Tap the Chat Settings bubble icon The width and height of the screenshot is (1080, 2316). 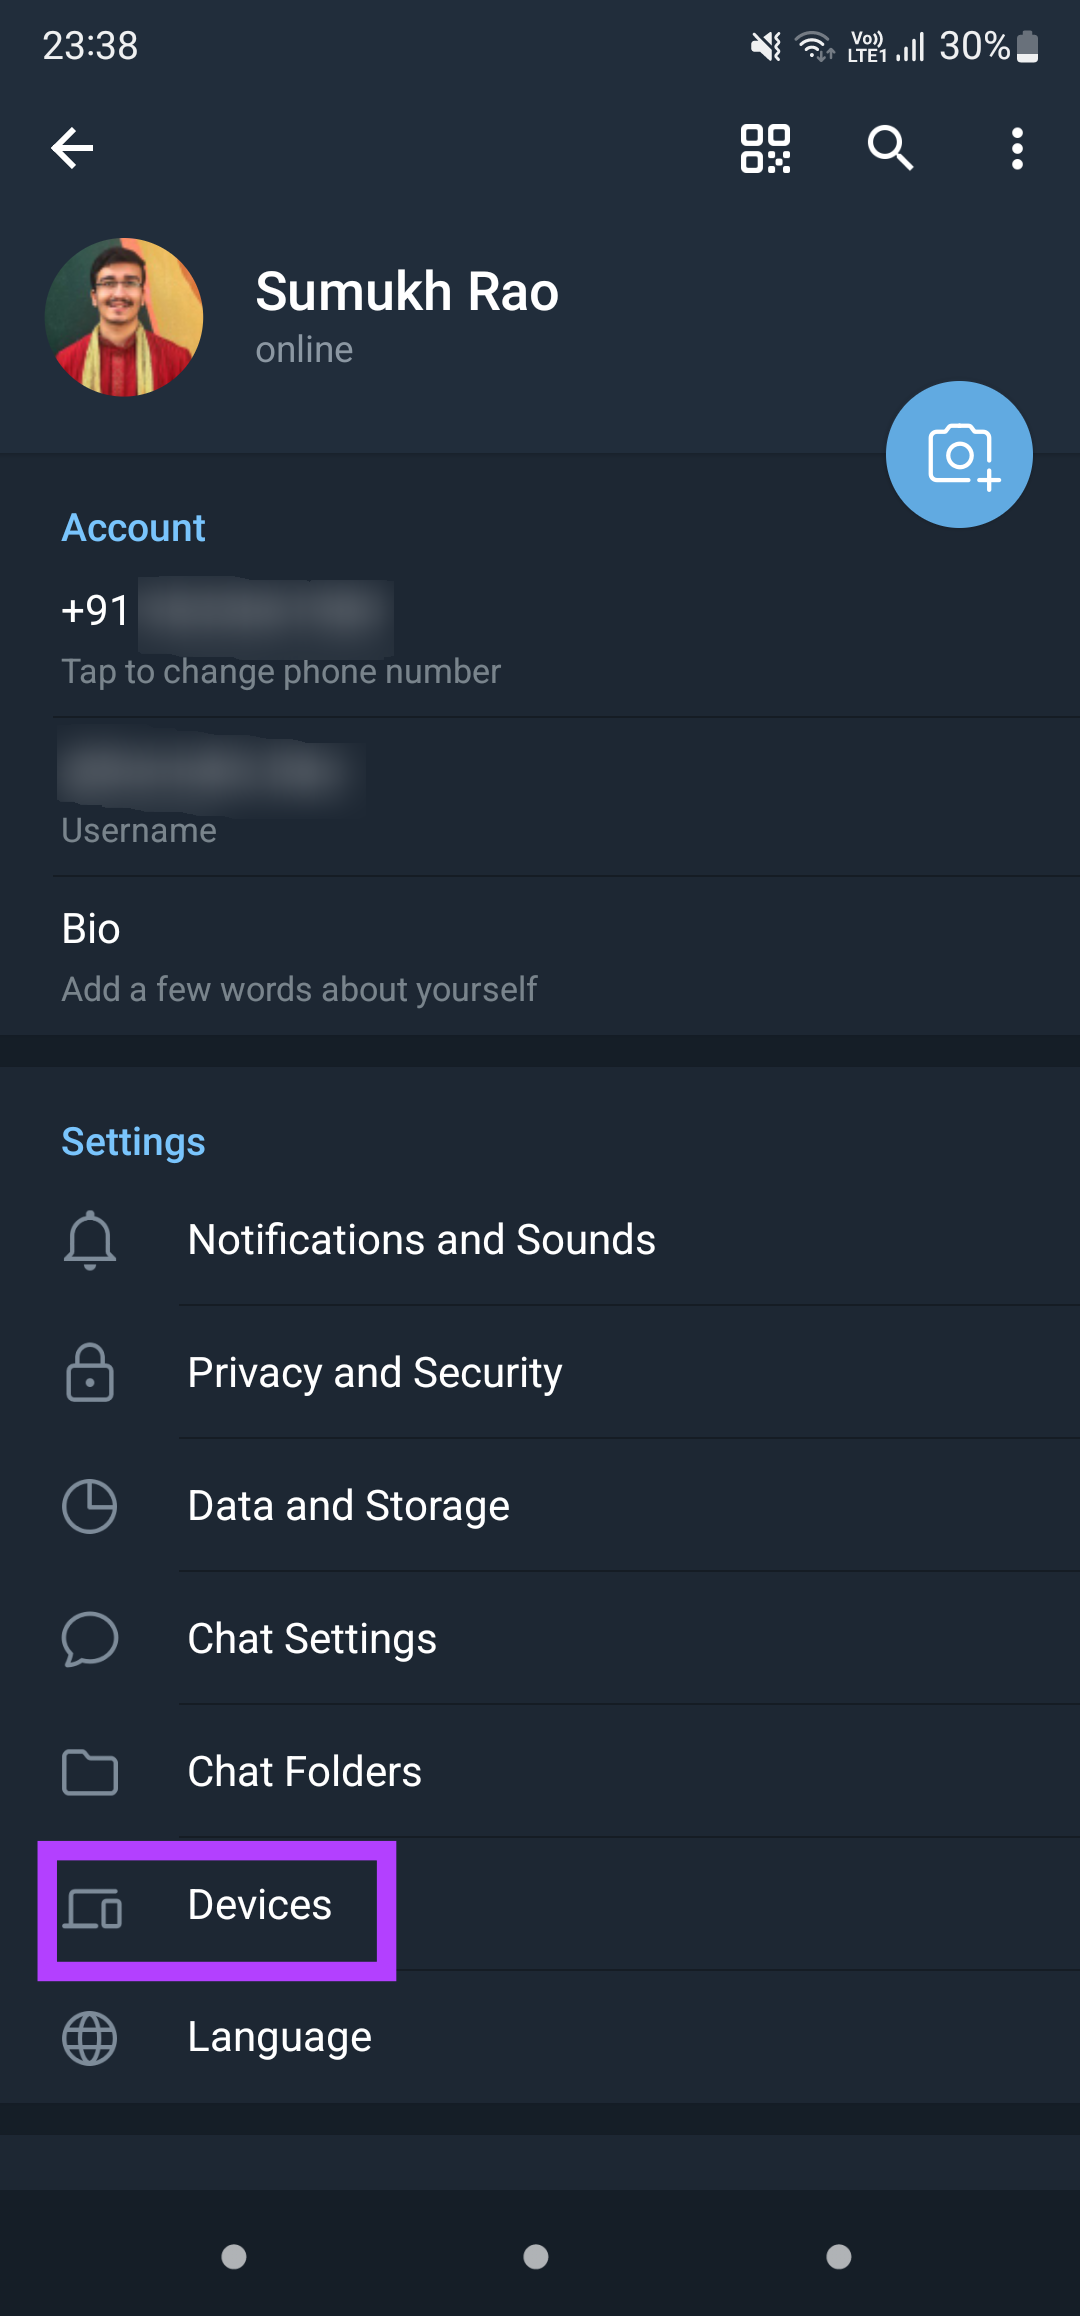90,1639
